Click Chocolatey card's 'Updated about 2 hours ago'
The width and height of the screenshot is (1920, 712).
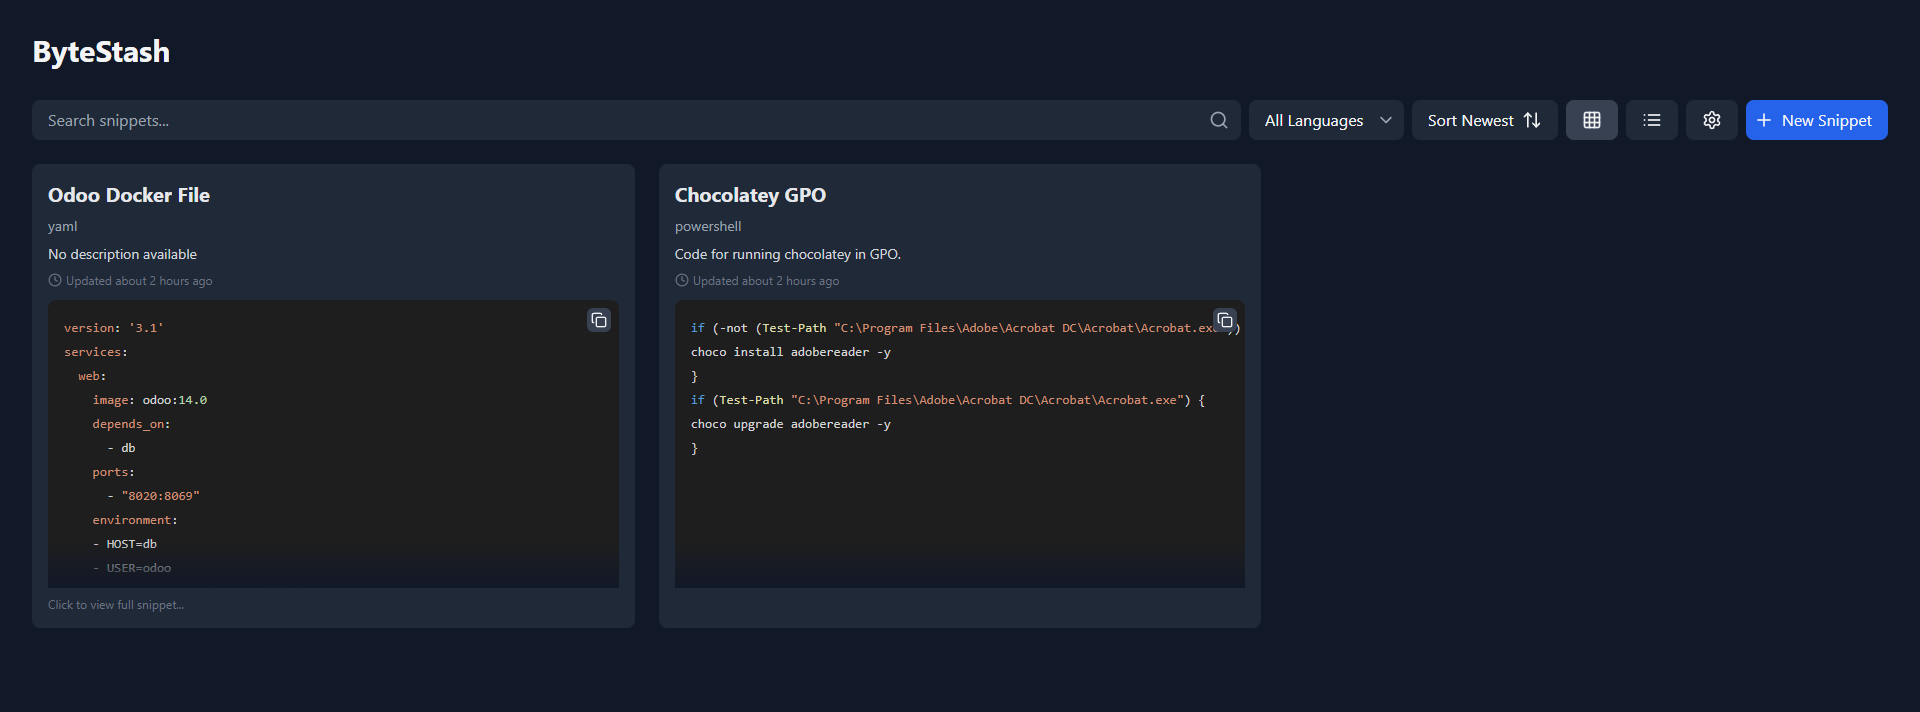[766, 281]
